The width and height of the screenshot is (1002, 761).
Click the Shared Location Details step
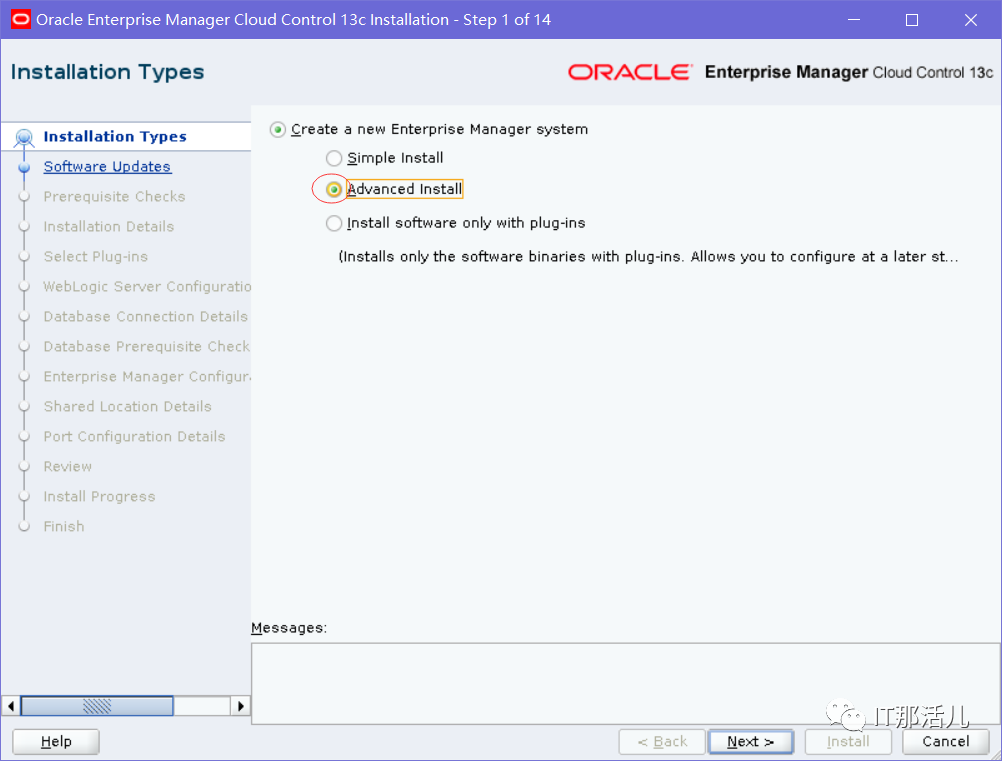point(127,407)
